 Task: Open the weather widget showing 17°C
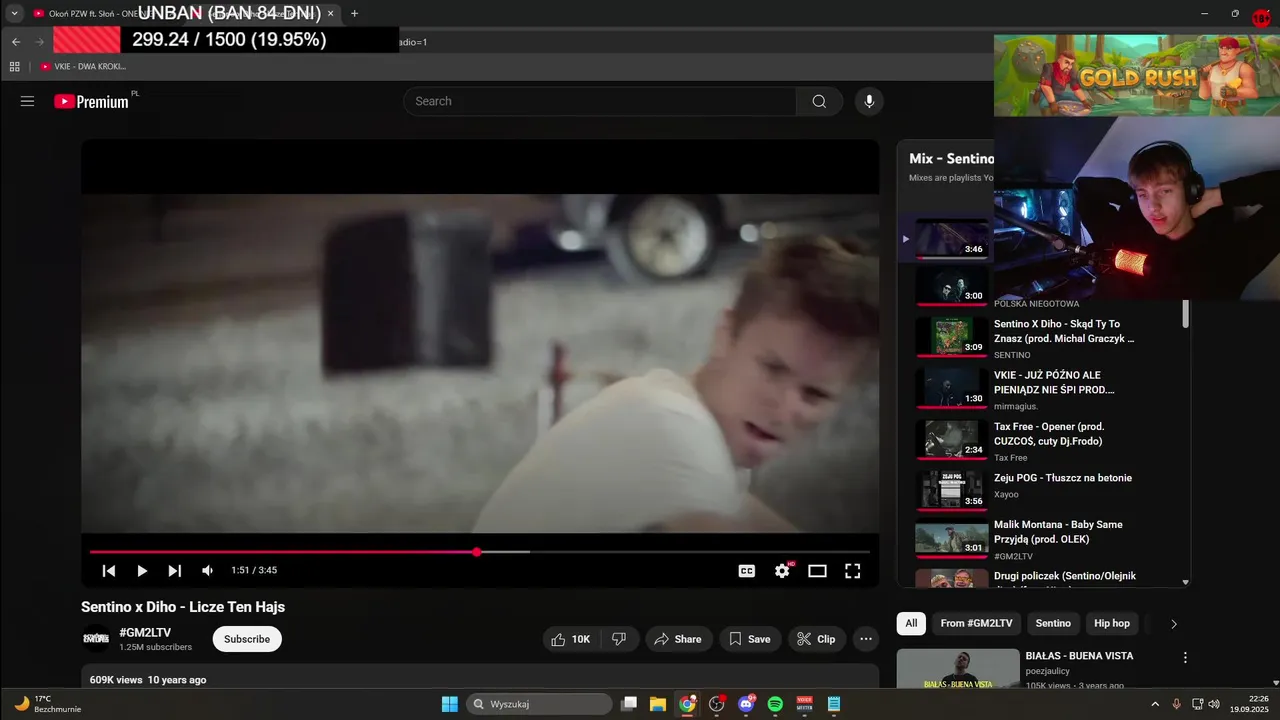pos(47,704)
